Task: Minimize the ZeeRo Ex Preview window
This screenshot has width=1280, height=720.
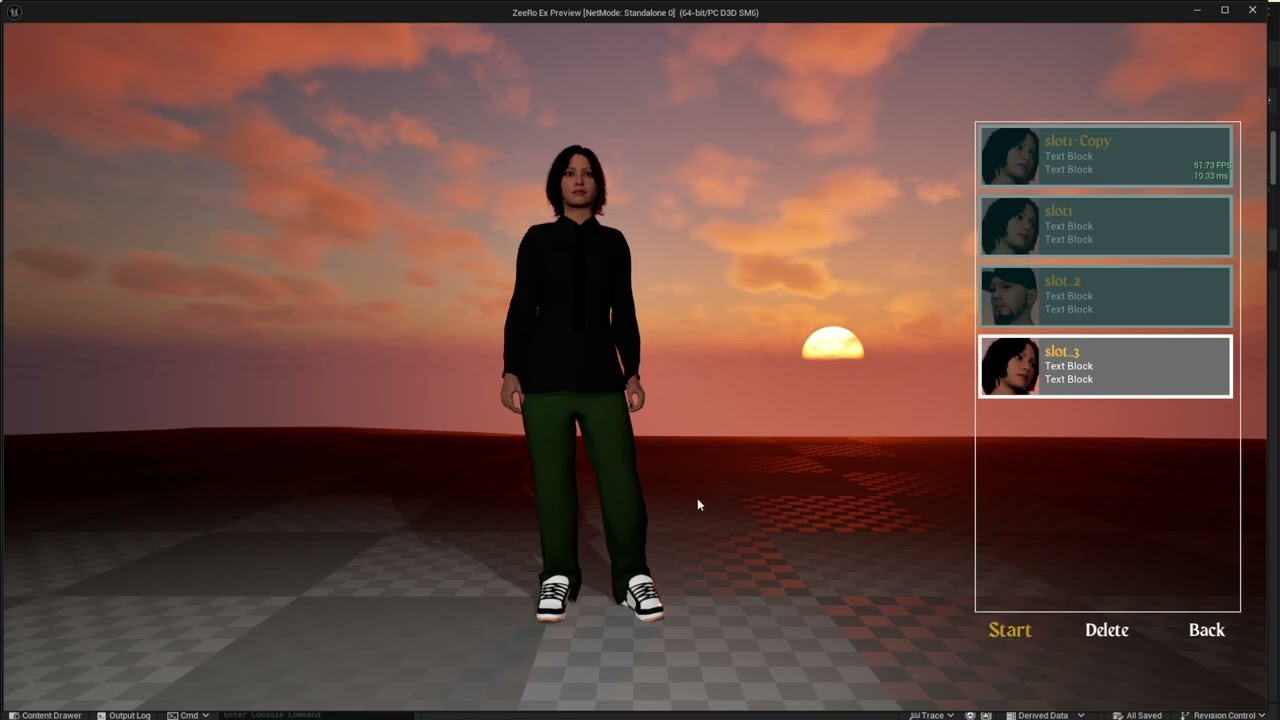Action: (1197, 10)
